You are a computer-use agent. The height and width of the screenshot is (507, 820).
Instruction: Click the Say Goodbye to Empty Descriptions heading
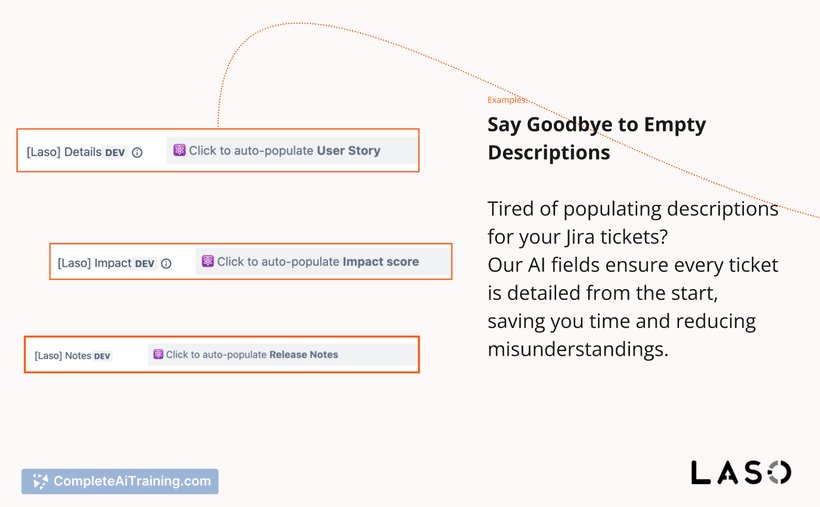click(597, 139)
